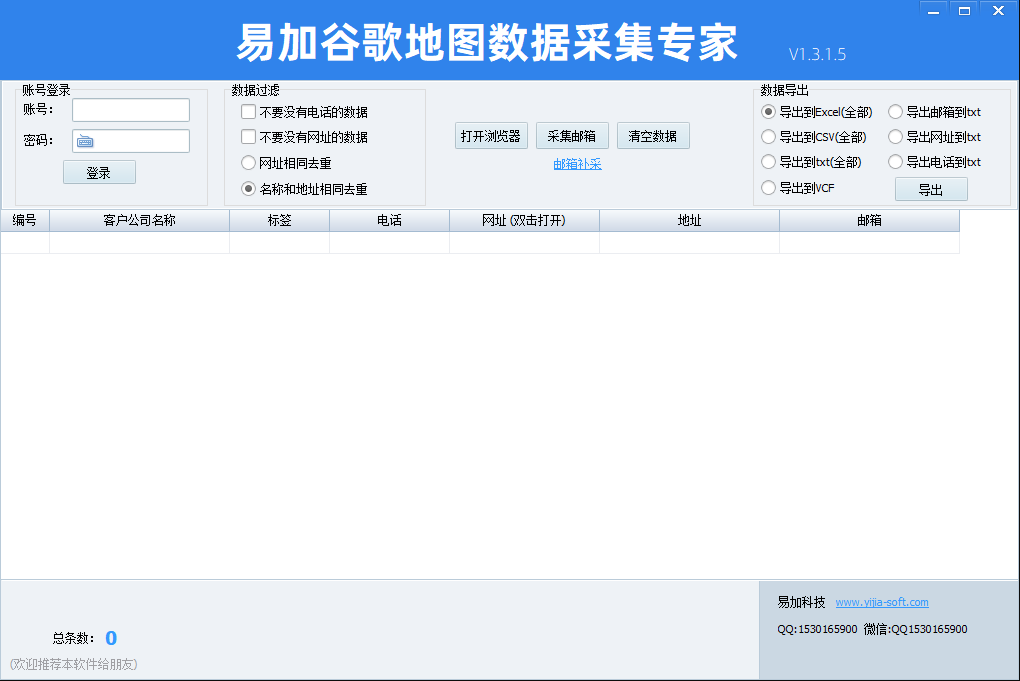Click the 清空数据 button
Viewport: 1020px width, 681px height.
[x=653, y=136]
